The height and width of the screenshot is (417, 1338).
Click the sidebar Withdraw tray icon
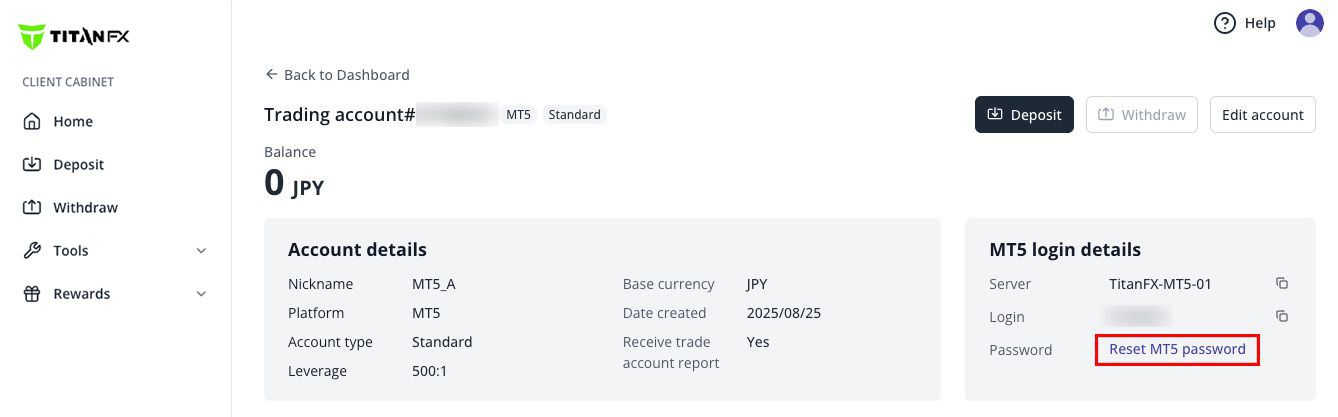click(x=32, y=208)
